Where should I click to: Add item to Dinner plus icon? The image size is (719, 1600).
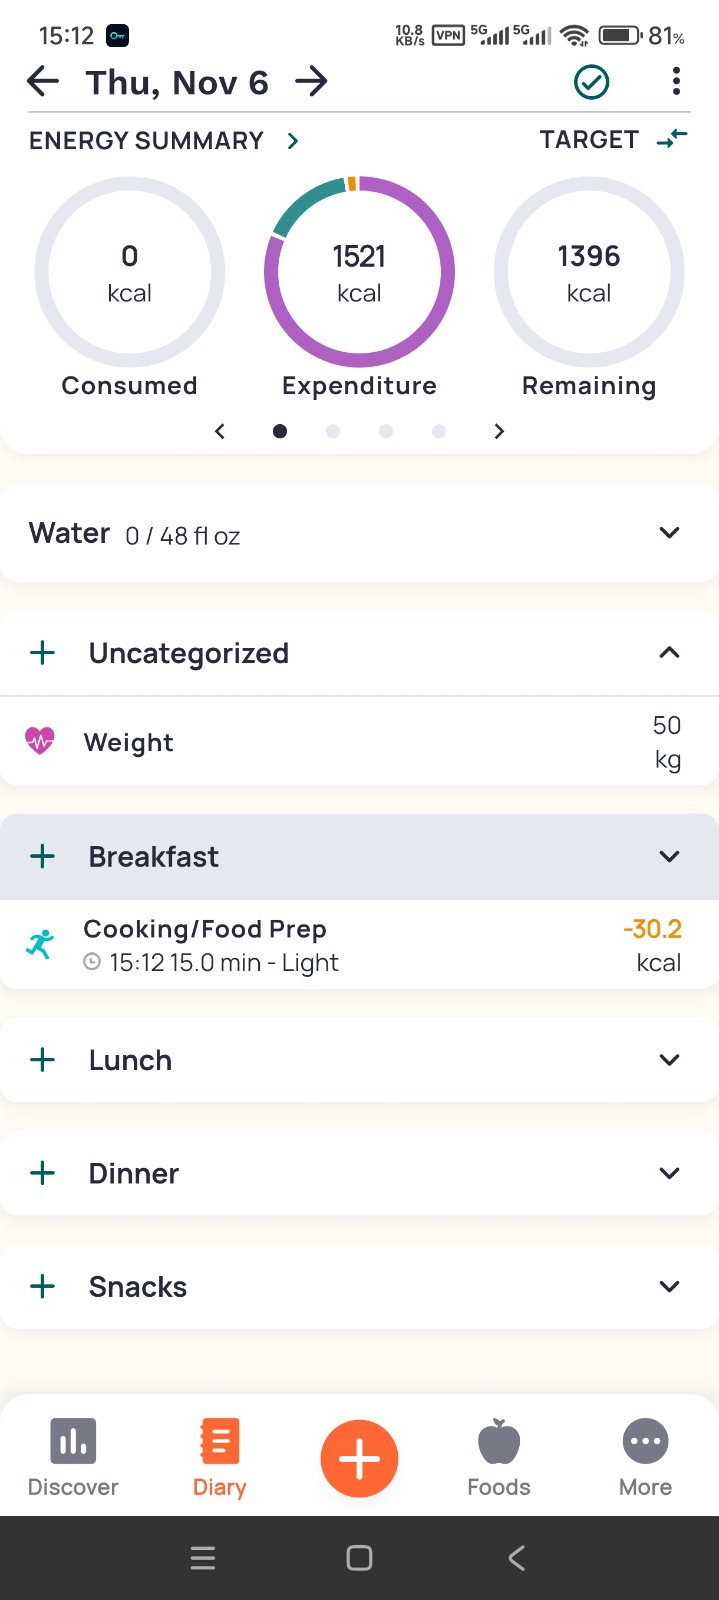pos(43,1173)
